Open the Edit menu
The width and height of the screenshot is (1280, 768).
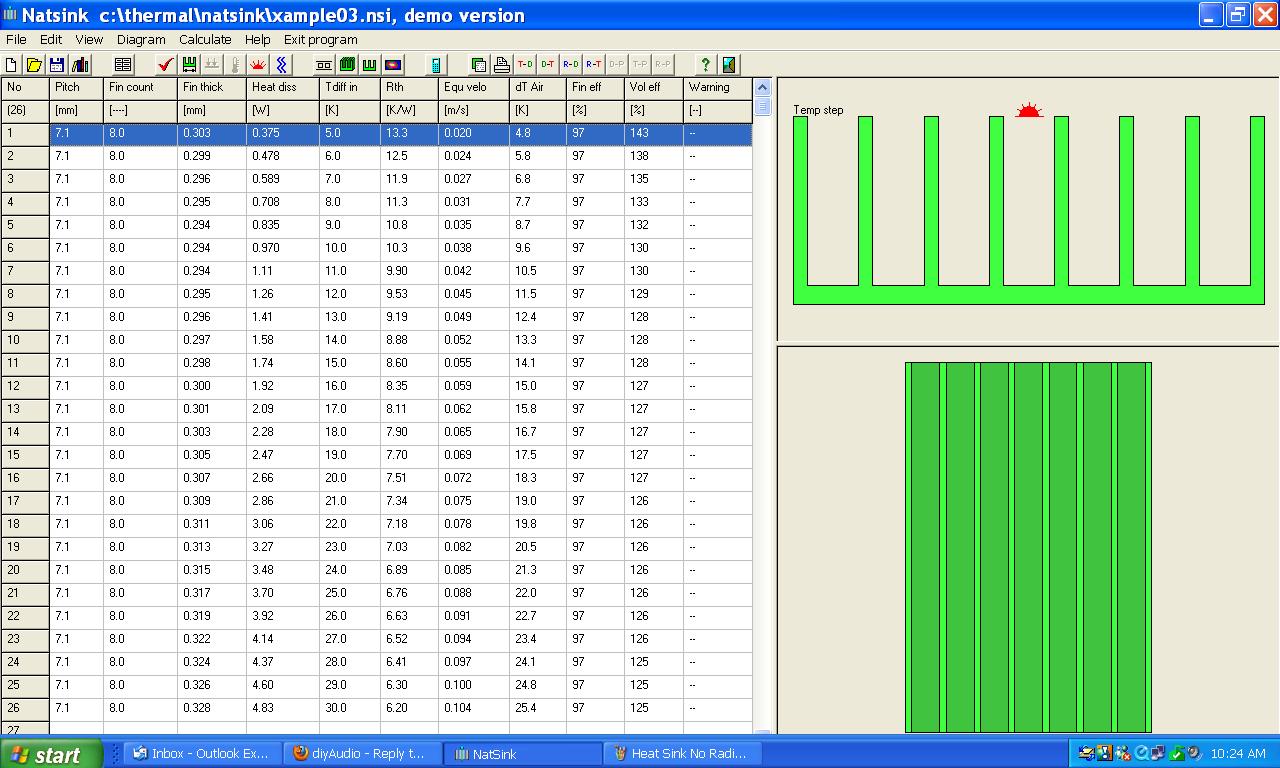(x=51, y=40)
